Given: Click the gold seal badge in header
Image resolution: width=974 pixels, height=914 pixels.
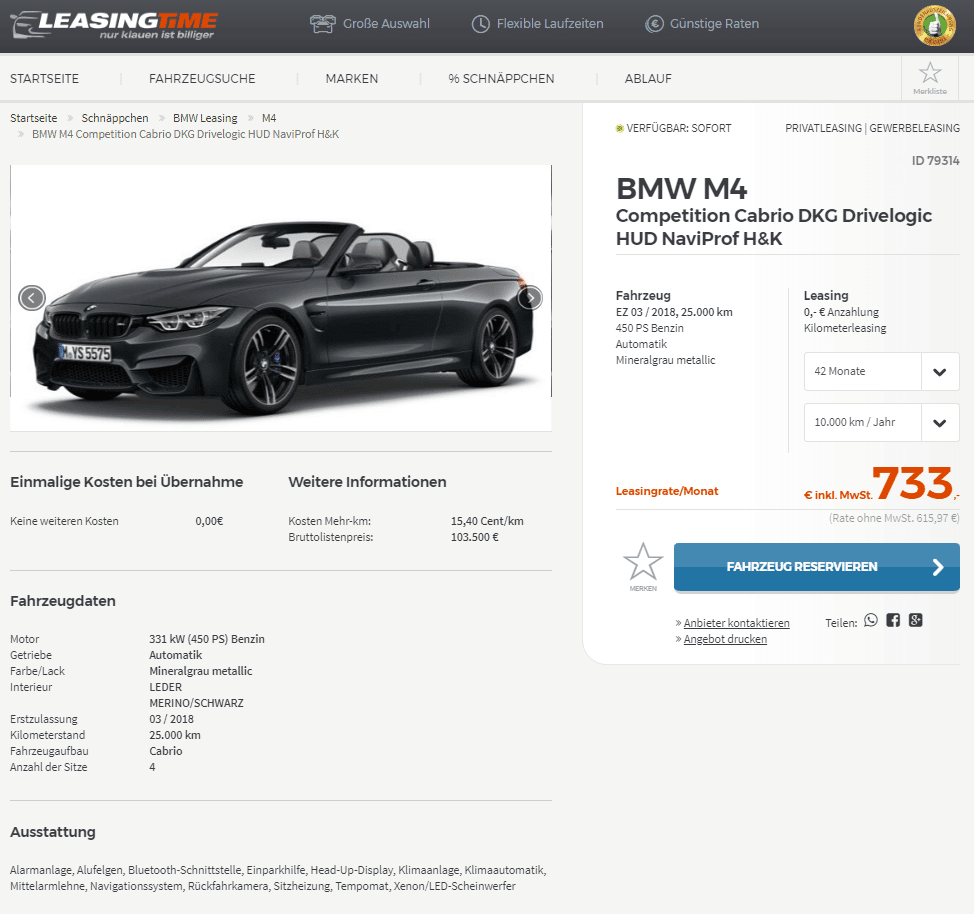Looking at the screenshot, I should tap(934, 25).
